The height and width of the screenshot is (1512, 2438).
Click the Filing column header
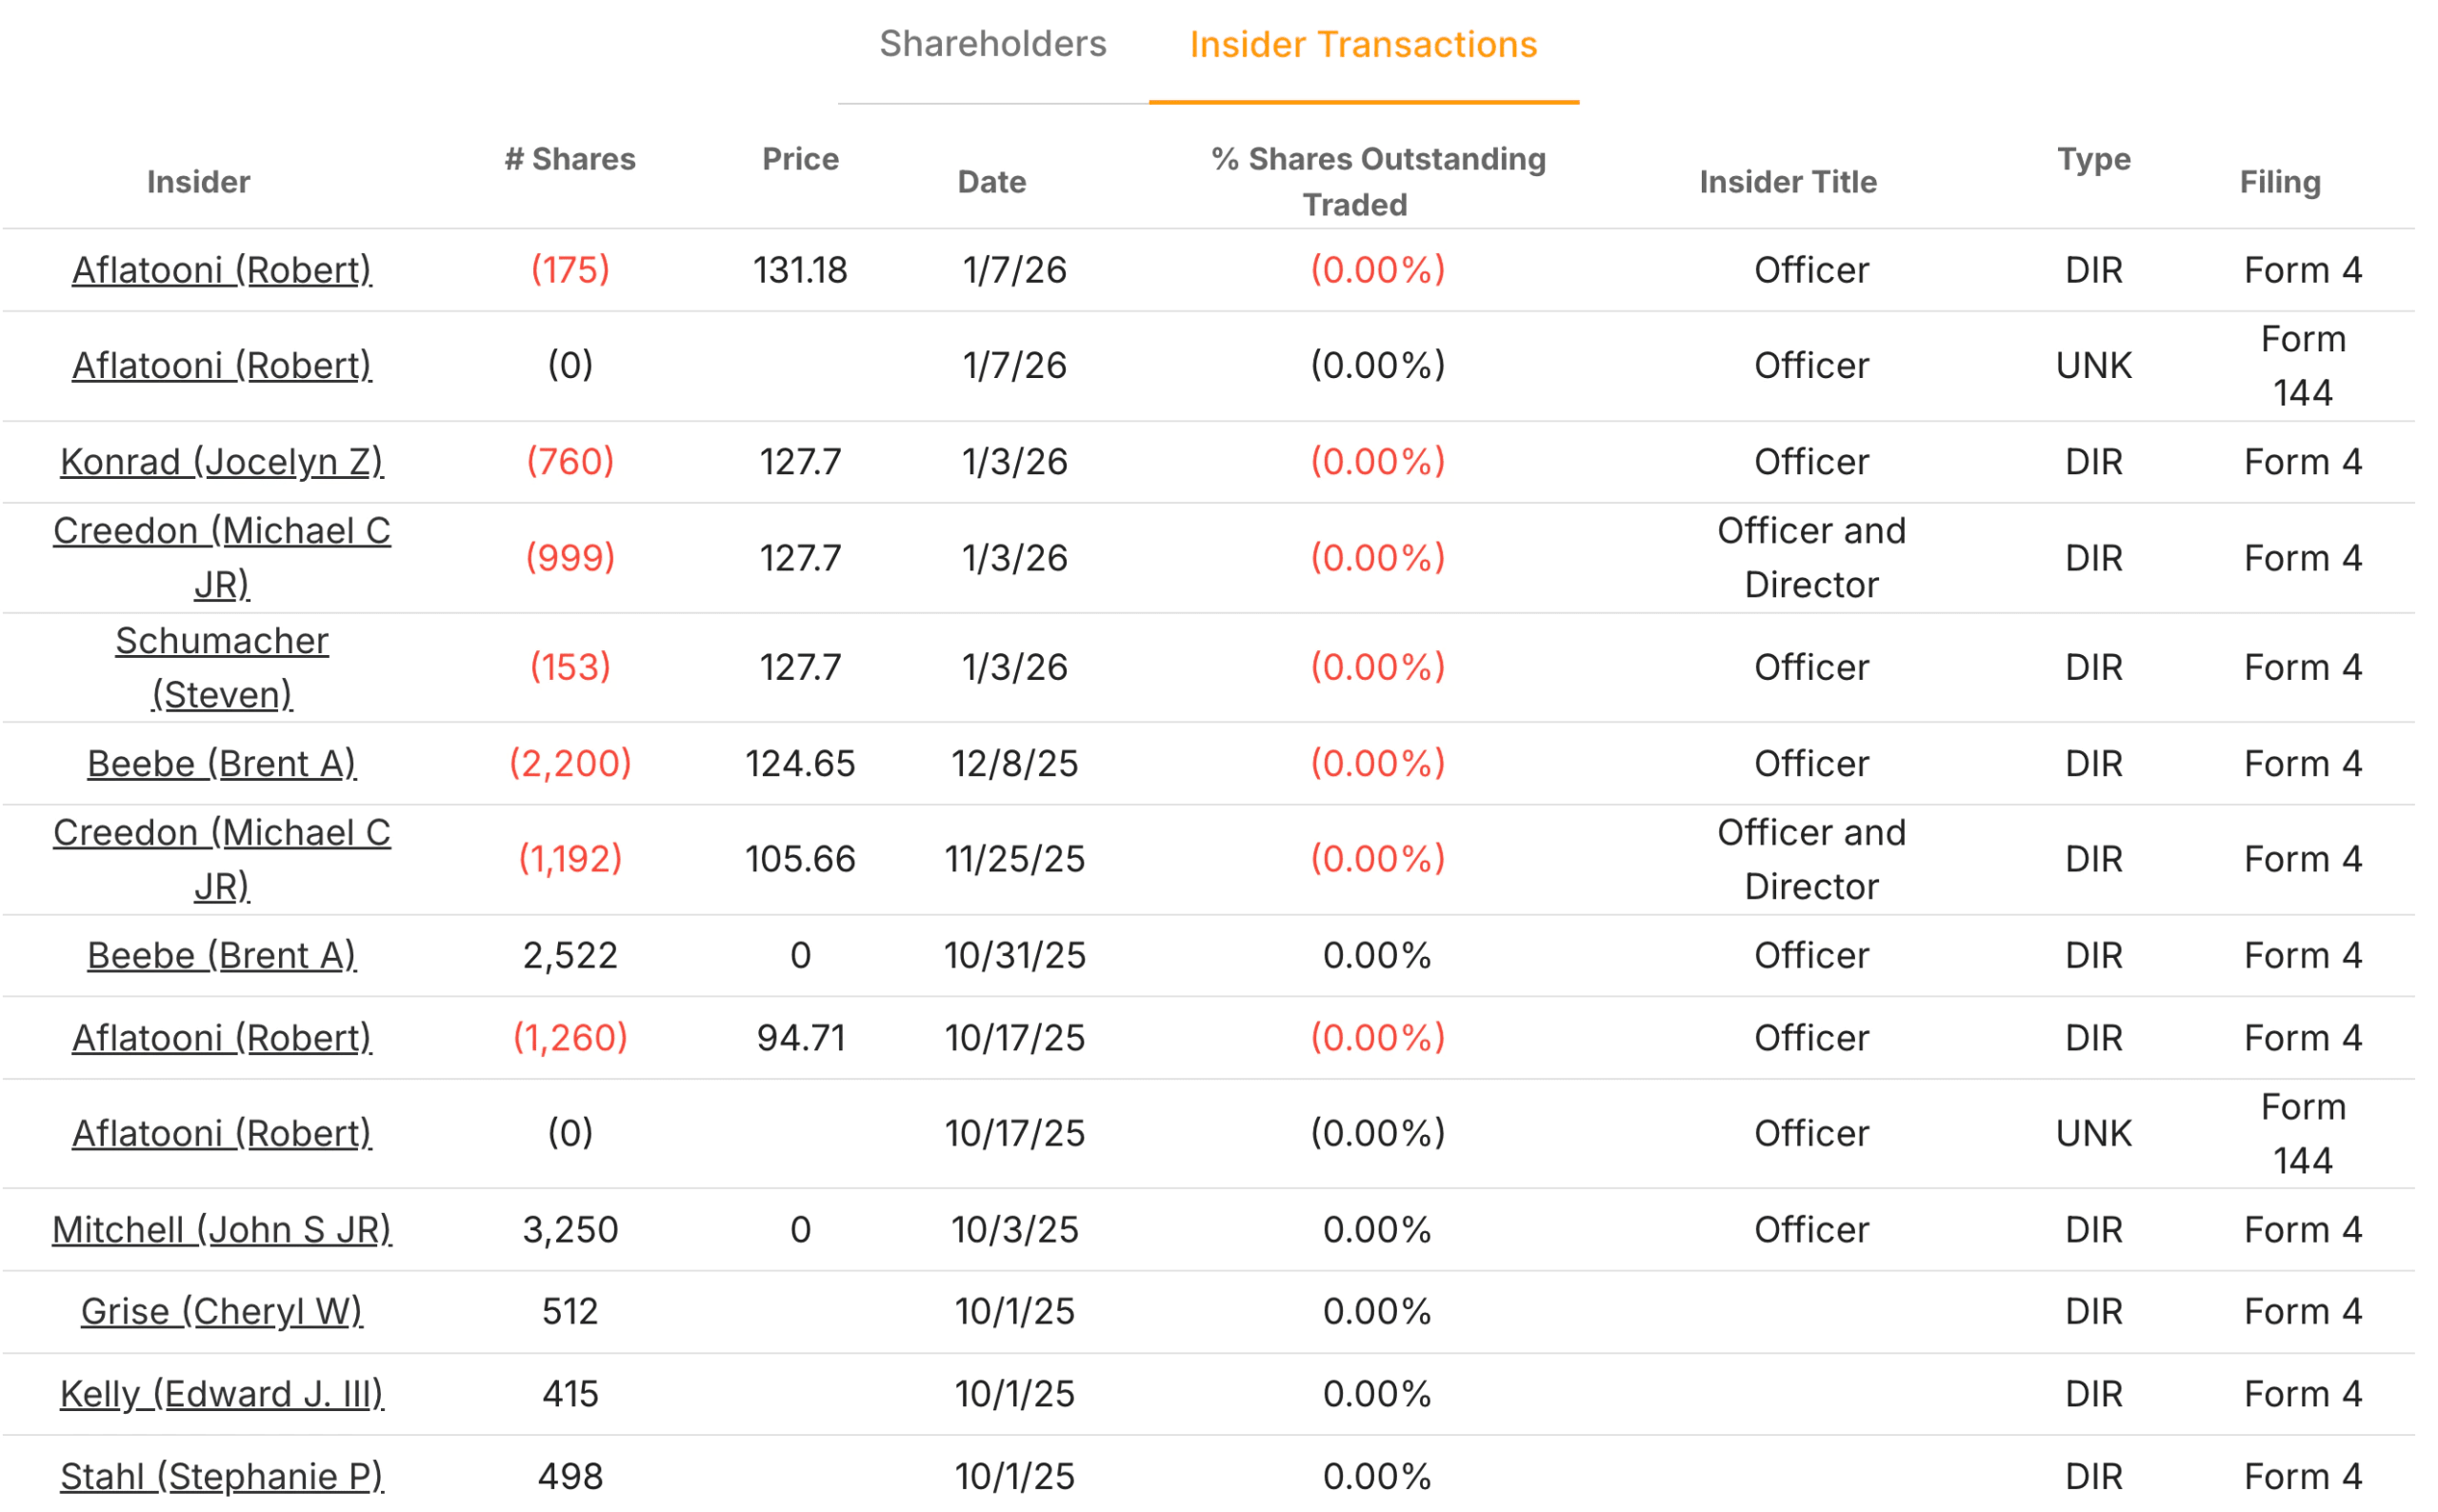click(x=2279, y=182)
